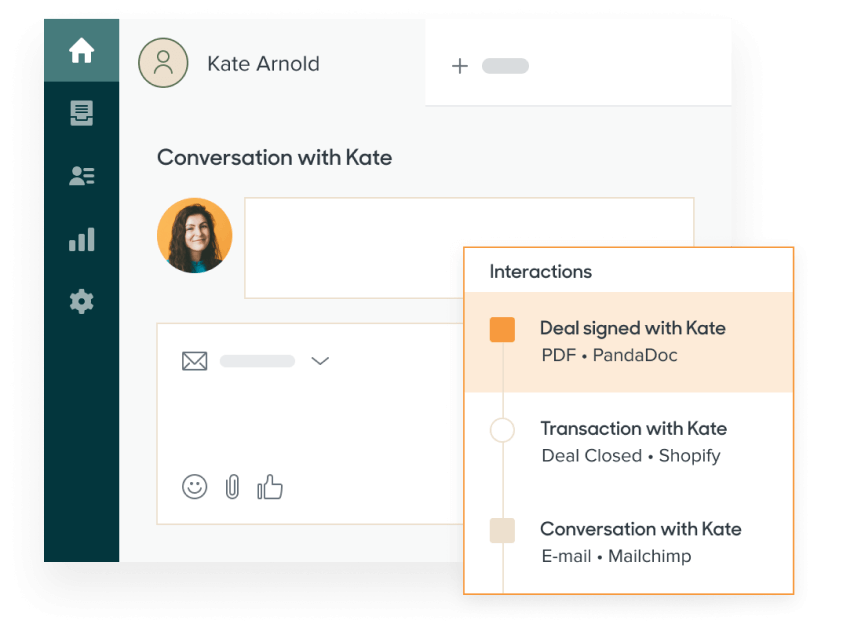Click the E-mail • Mailchimp subtitle
Image resolution: width=854 pixels, height=641 pixels.
point(616,556)
